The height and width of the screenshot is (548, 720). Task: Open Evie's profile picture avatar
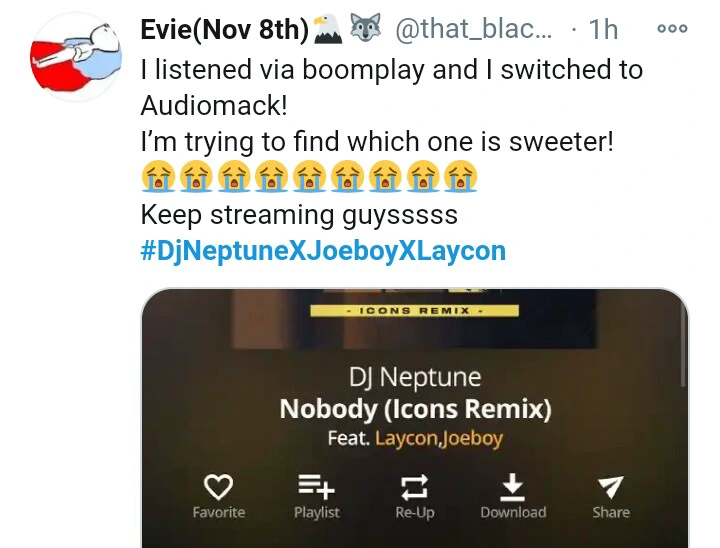76,57
